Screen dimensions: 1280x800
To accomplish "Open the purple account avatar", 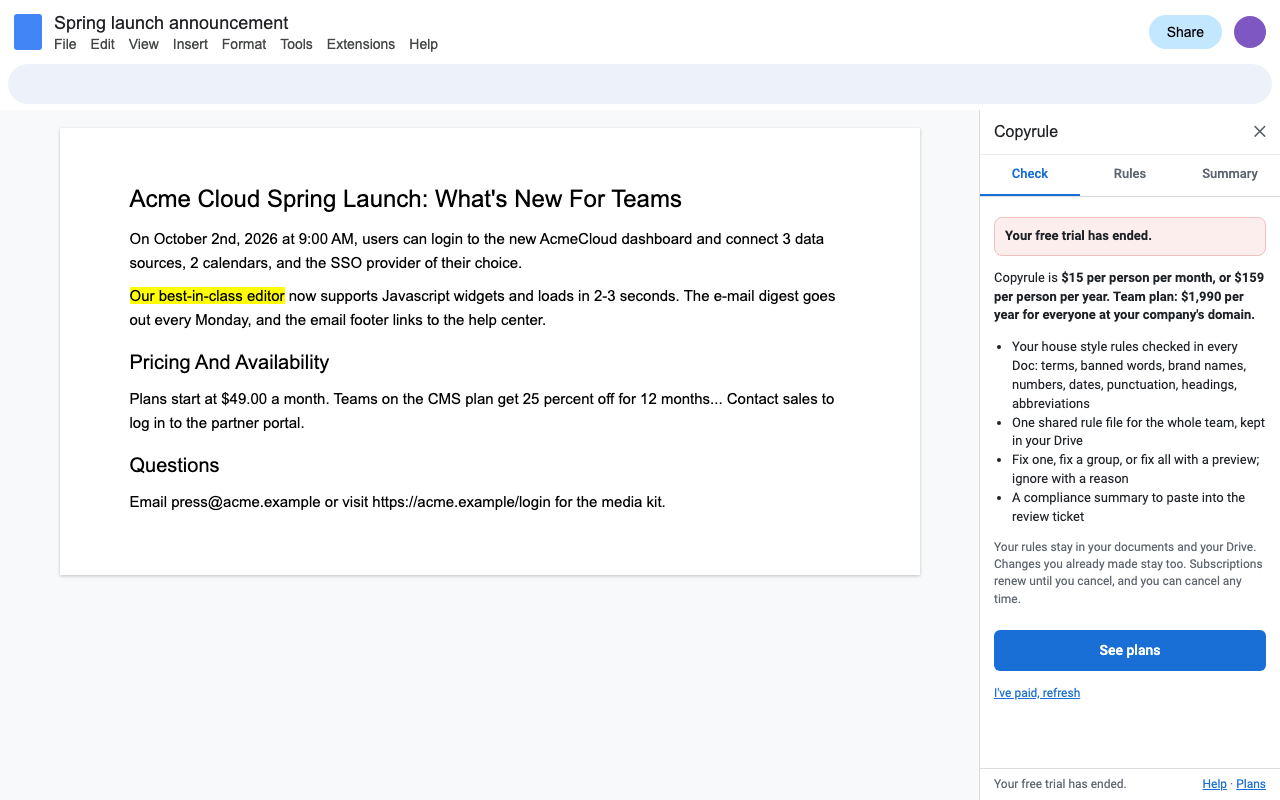I will click(1250, 32).
